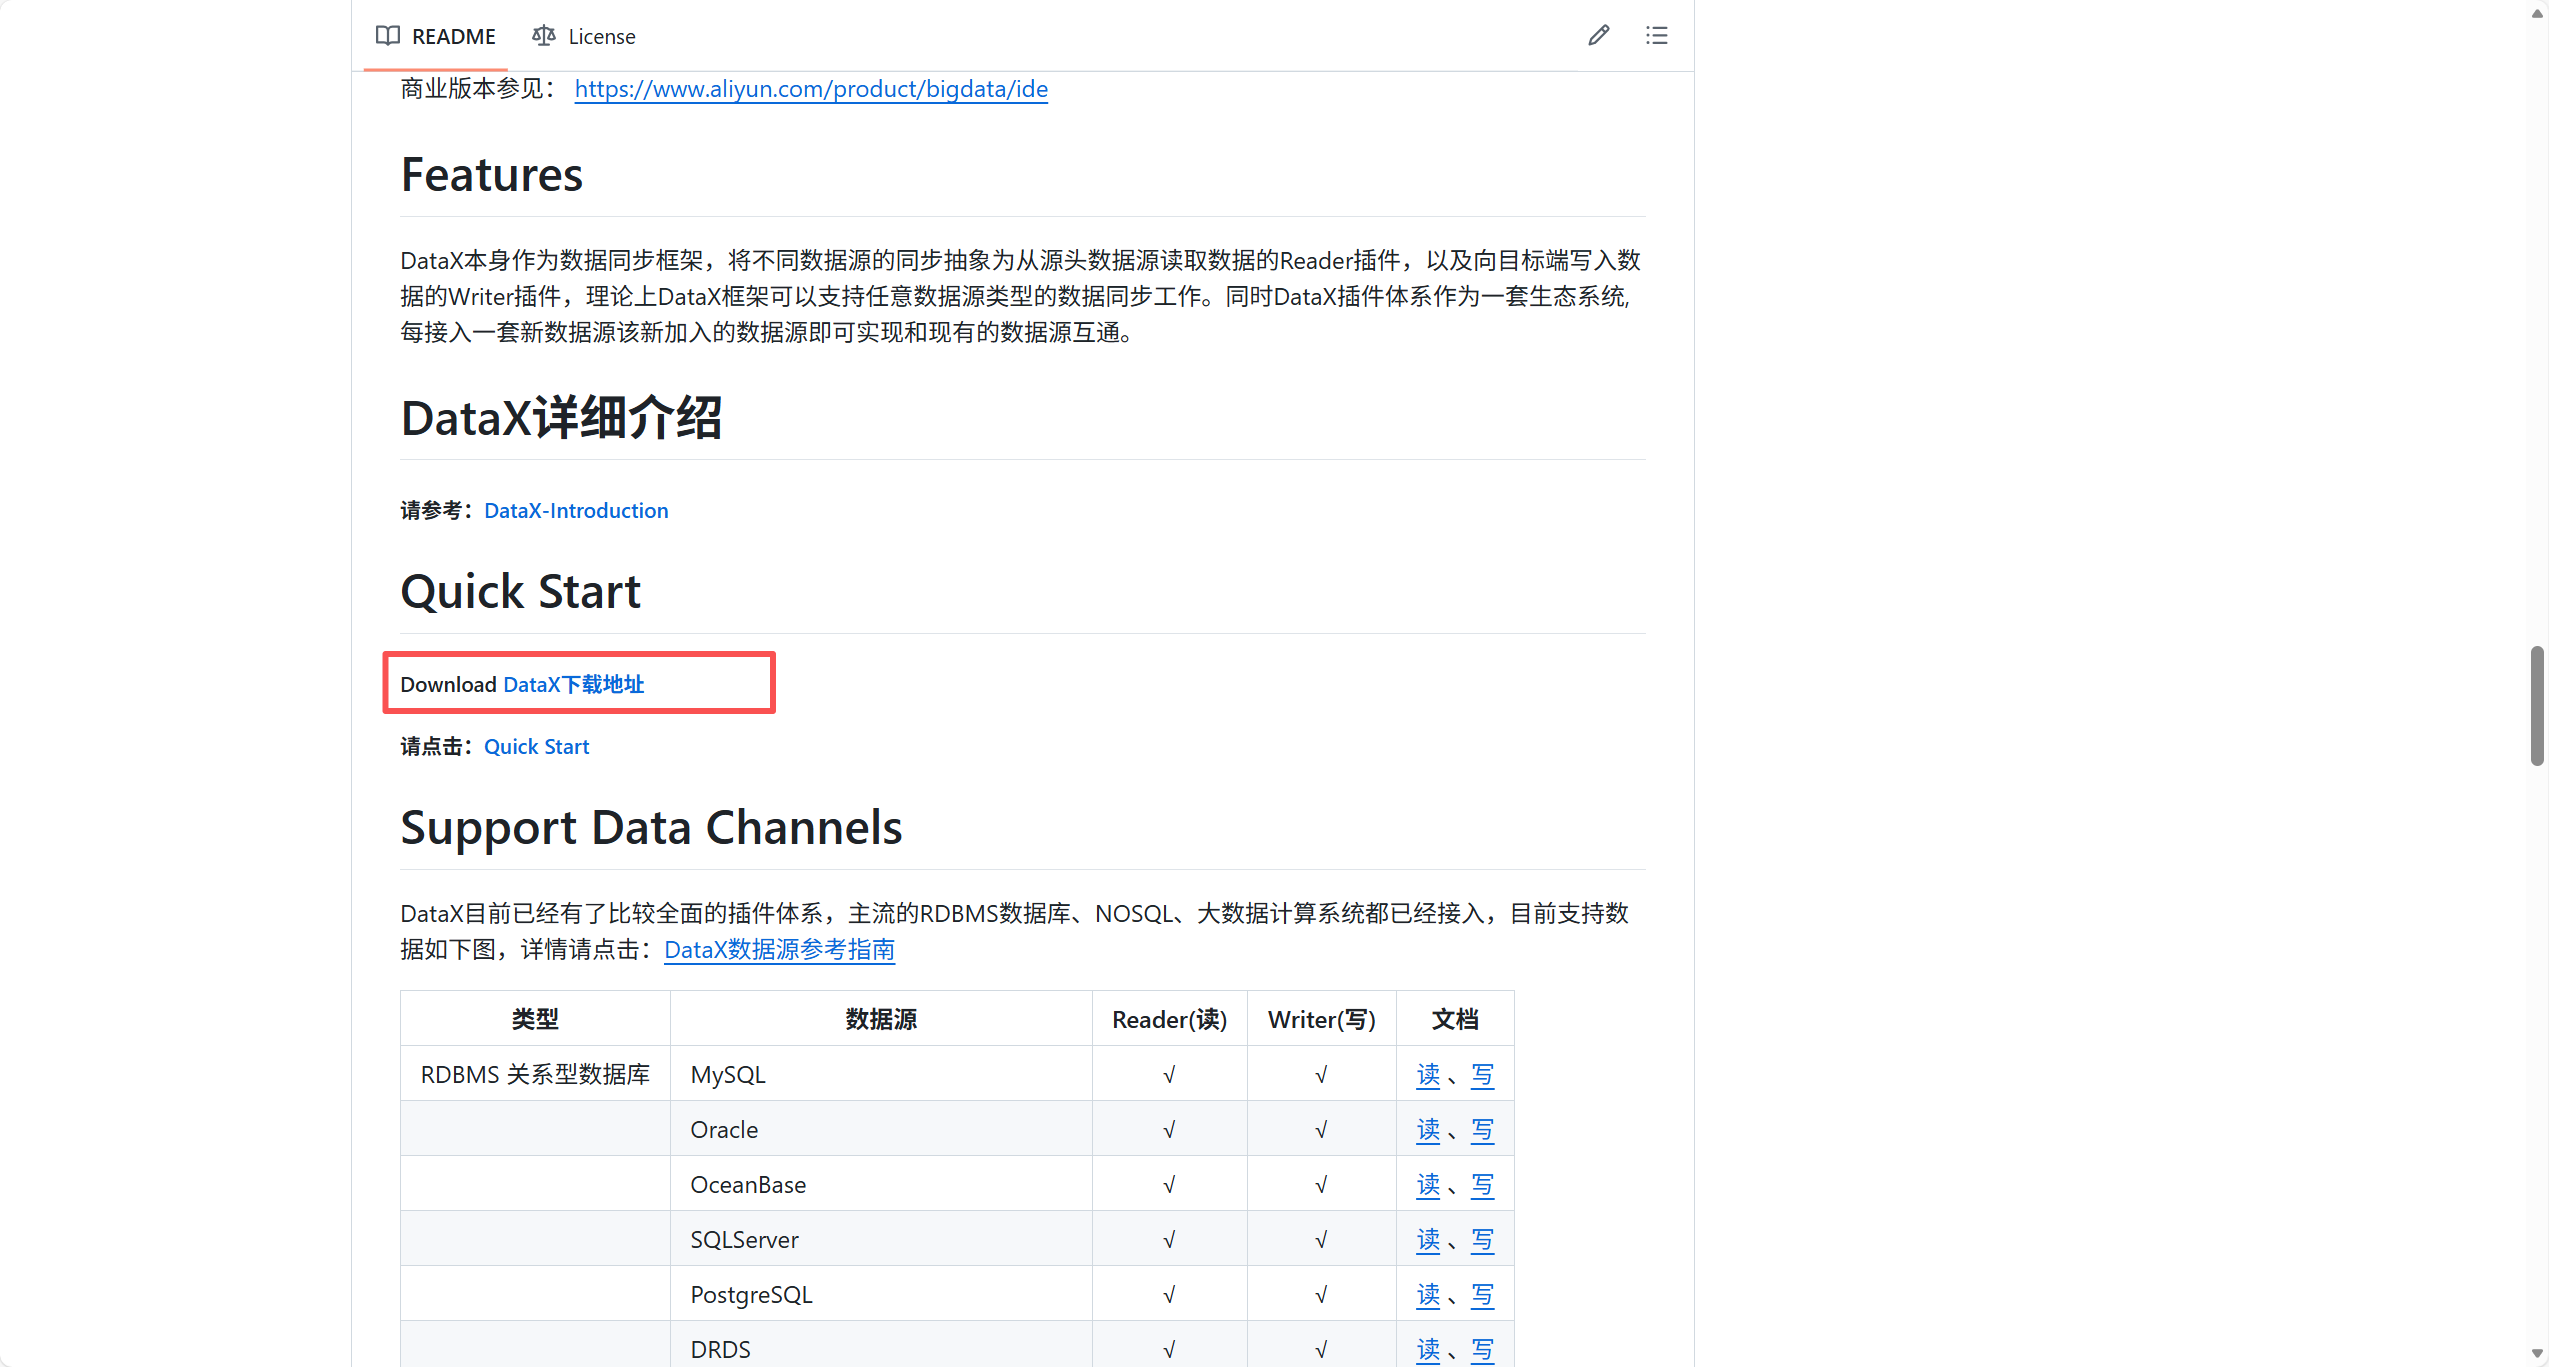Image resolution: width=2549 pixels, height=1367 pixels.
Task: Open MySQL writer doc 写 link
Action: (x=1482, y=1075)
